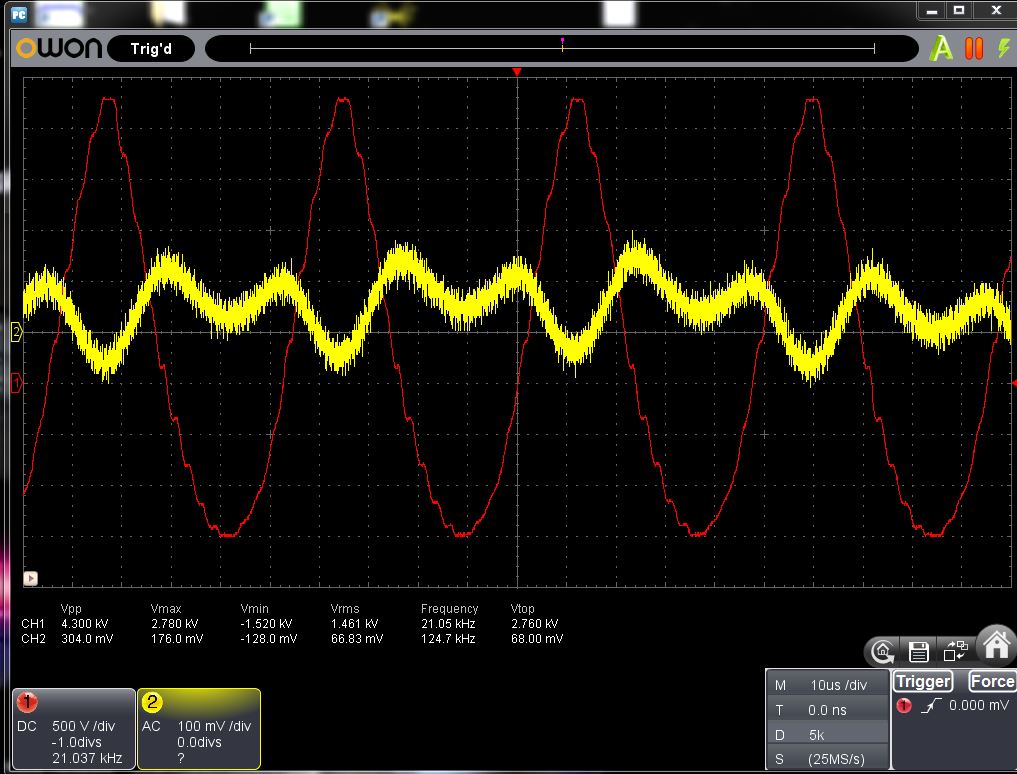Click the green lightning single-trigger icon
Image resolution: width=1017 pixels, height=774 pixels.
(x=1004, y=49)
